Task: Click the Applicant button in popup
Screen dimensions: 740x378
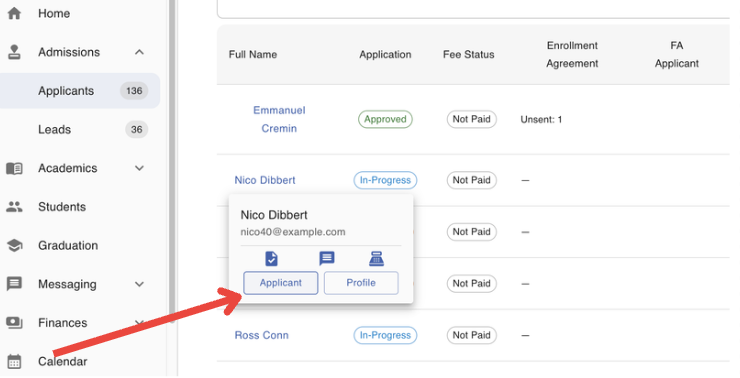Action: coord(281,283)
